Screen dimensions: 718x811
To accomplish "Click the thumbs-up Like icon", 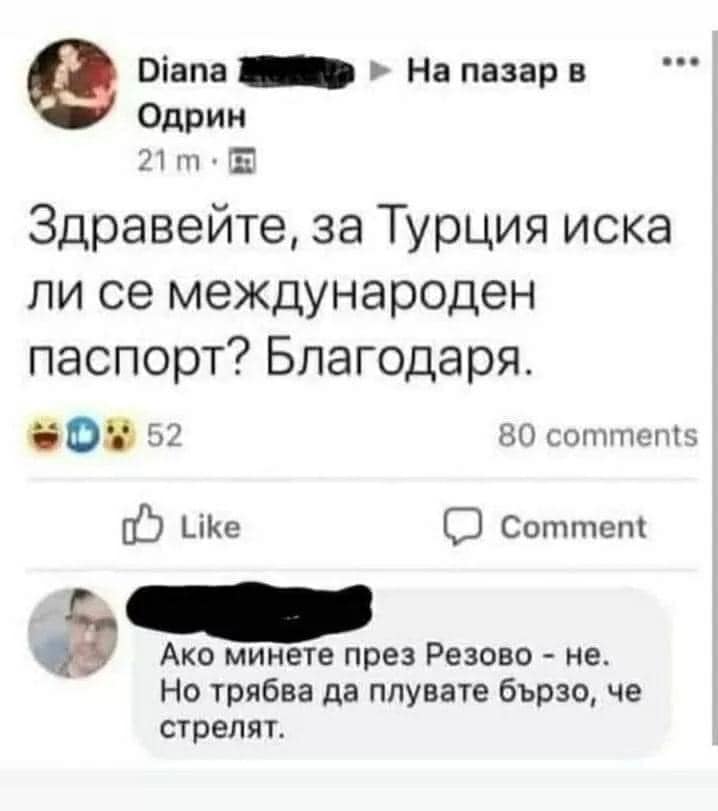I will [142, 525].
